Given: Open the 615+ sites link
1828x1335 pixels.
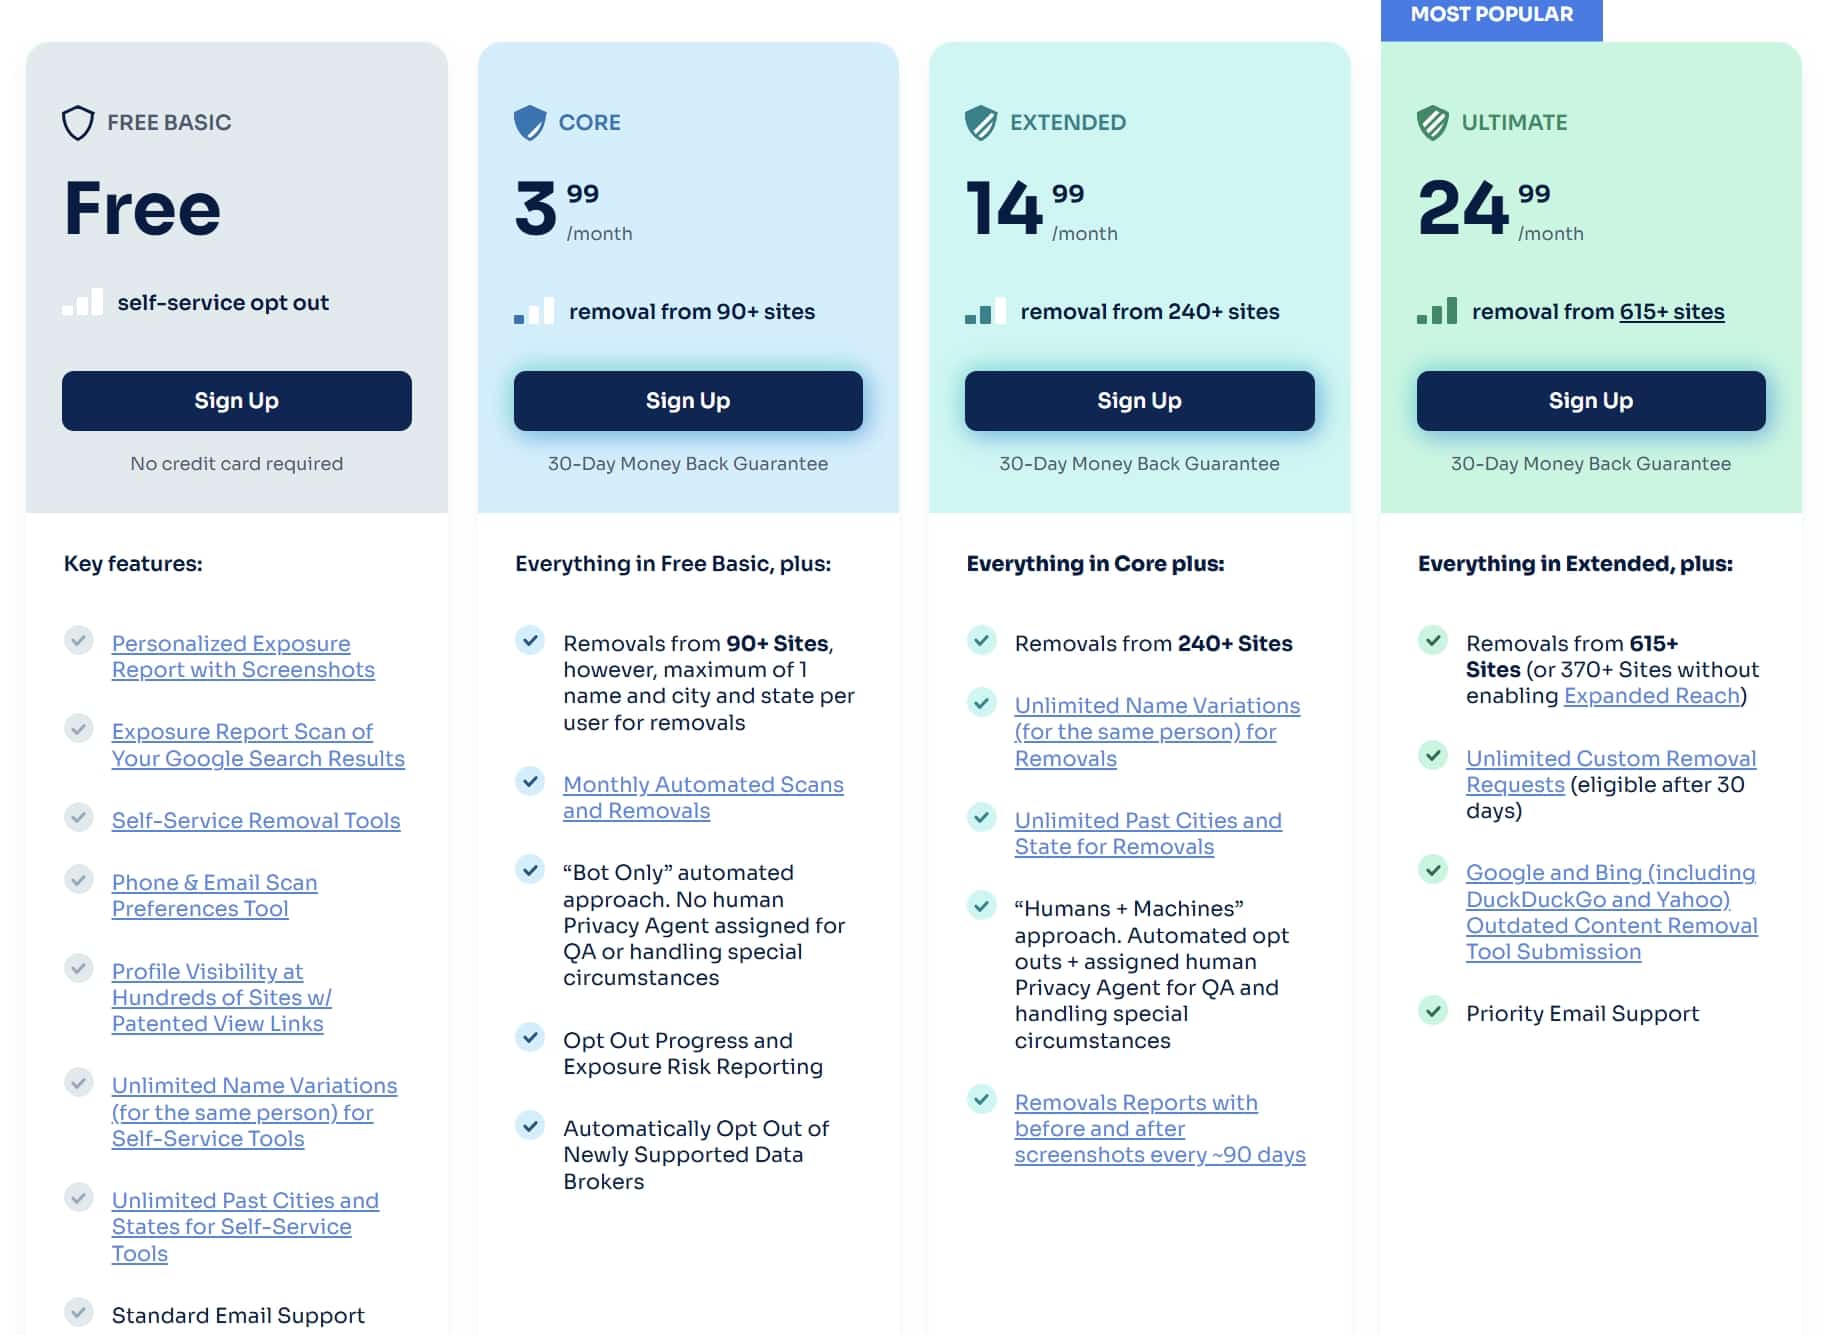Looking at the screenshot, I should coord(1672,312).
